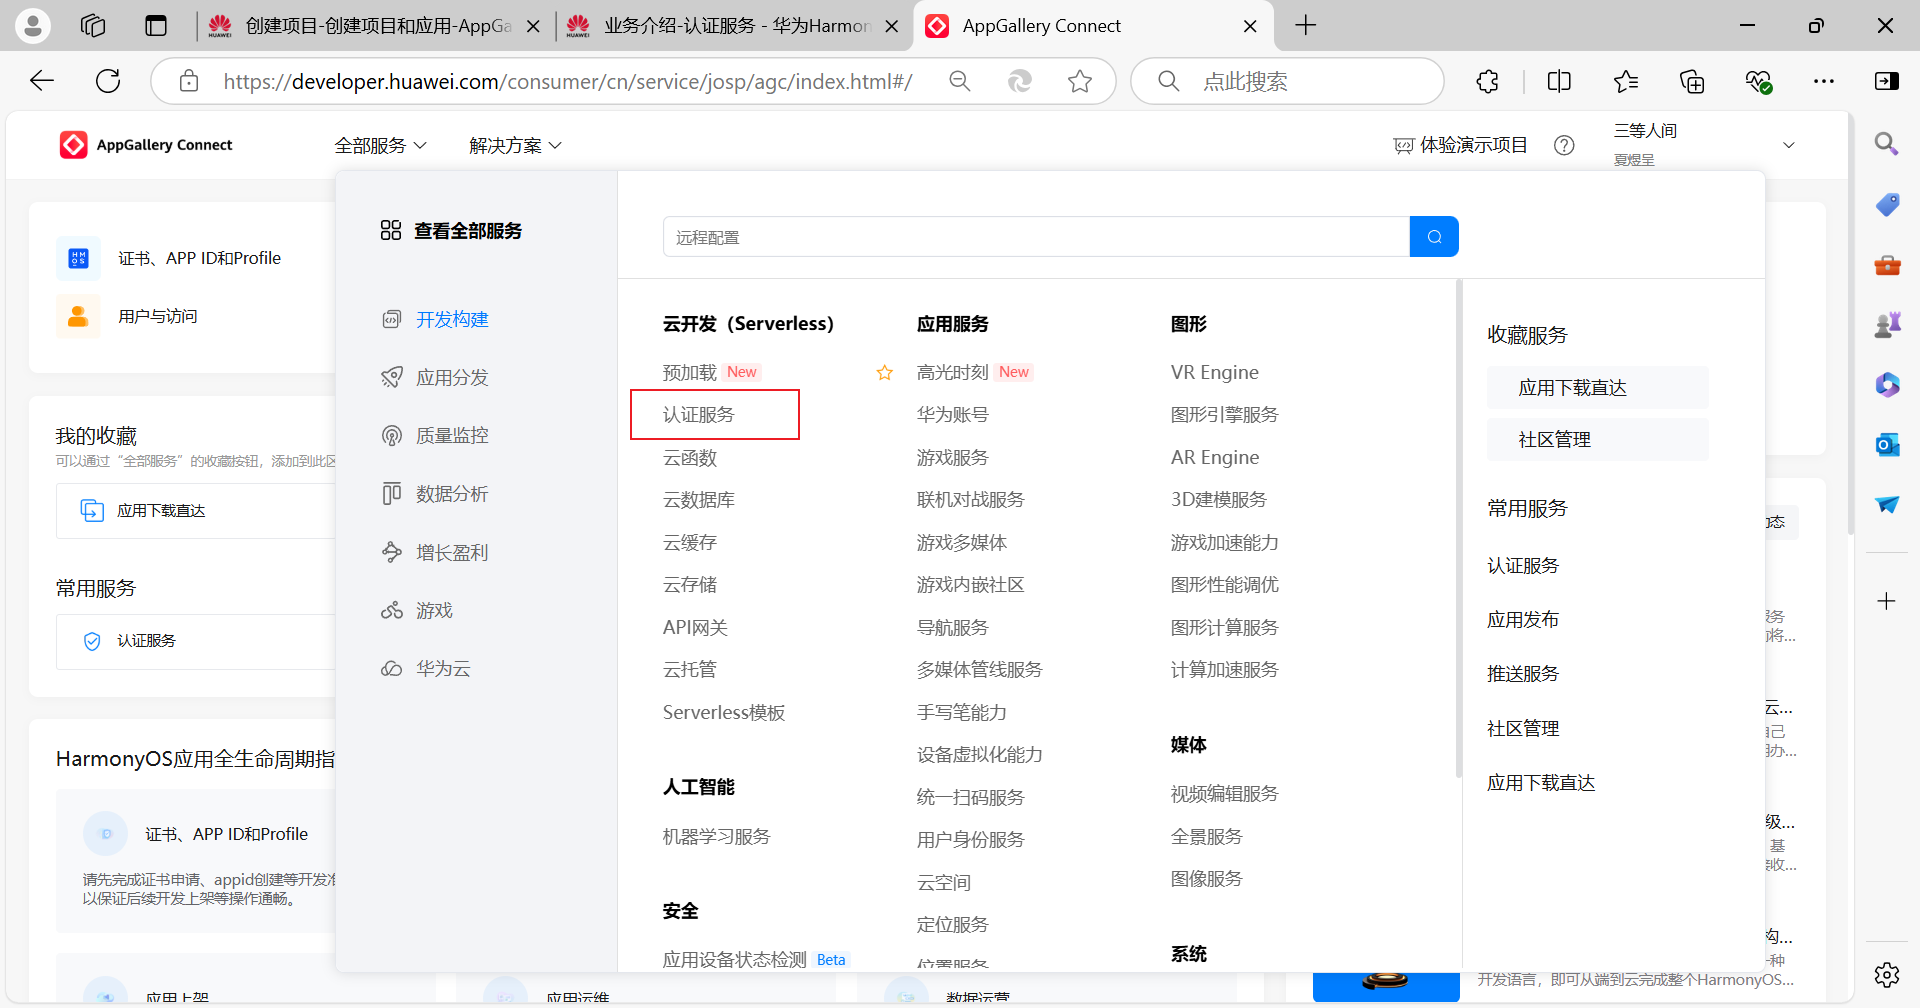Click the zoom magnifier icon in address bar
This screenshot has height=1008, width=1920.
pyautogui.click(x=960, y=81)
